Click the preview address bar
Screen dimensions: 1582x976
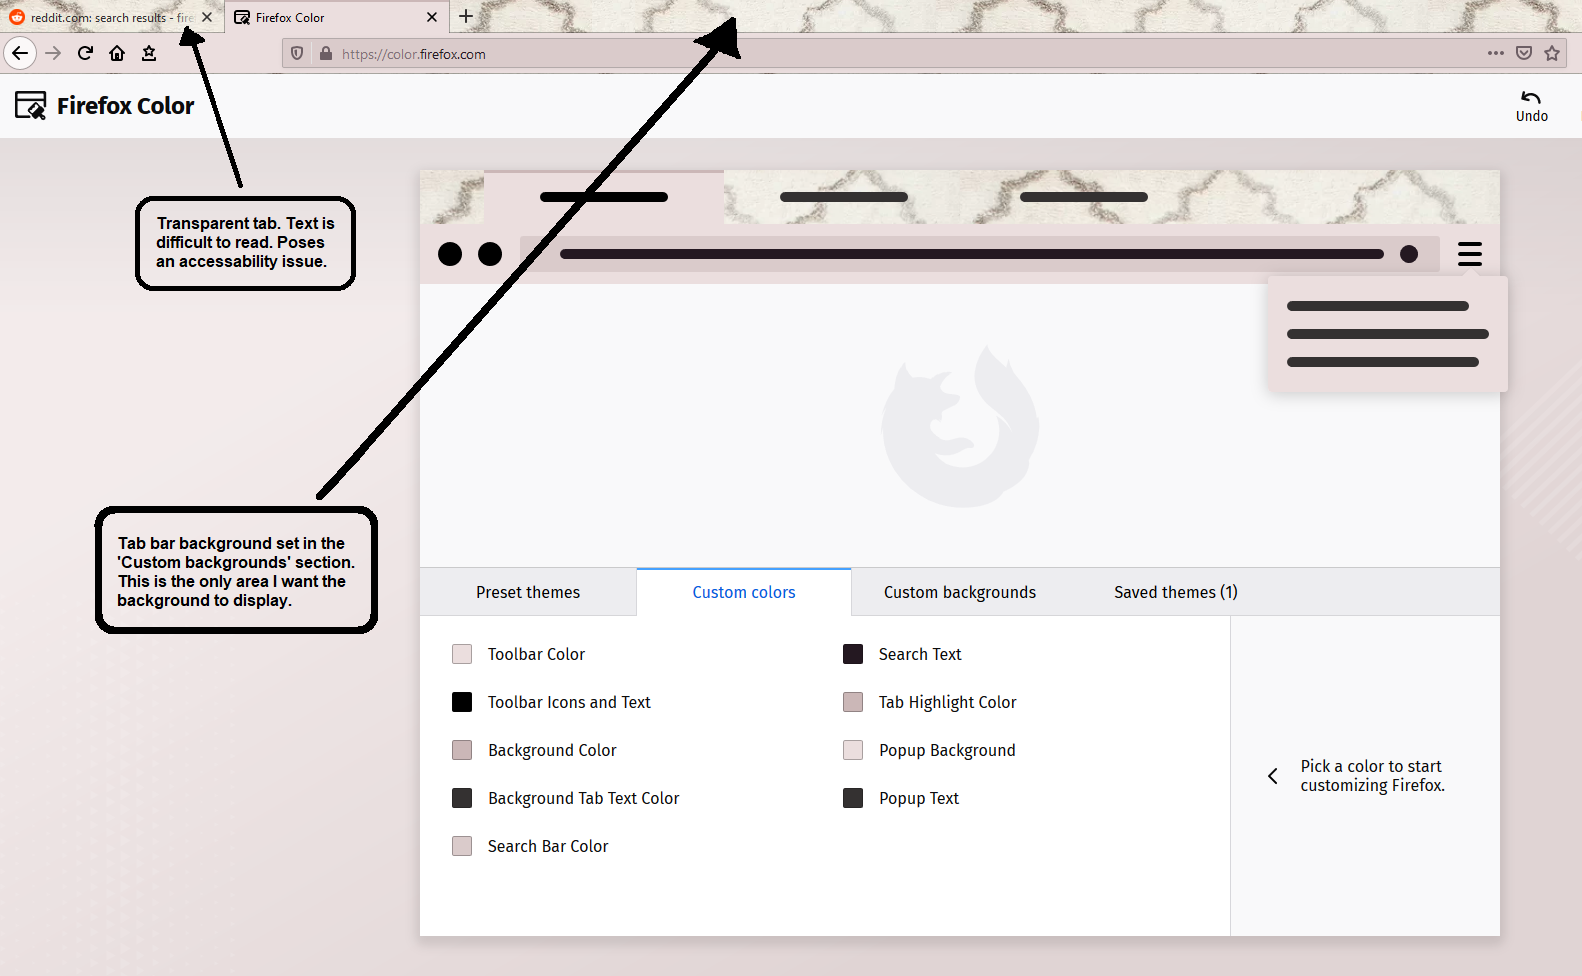pos(980,254)
